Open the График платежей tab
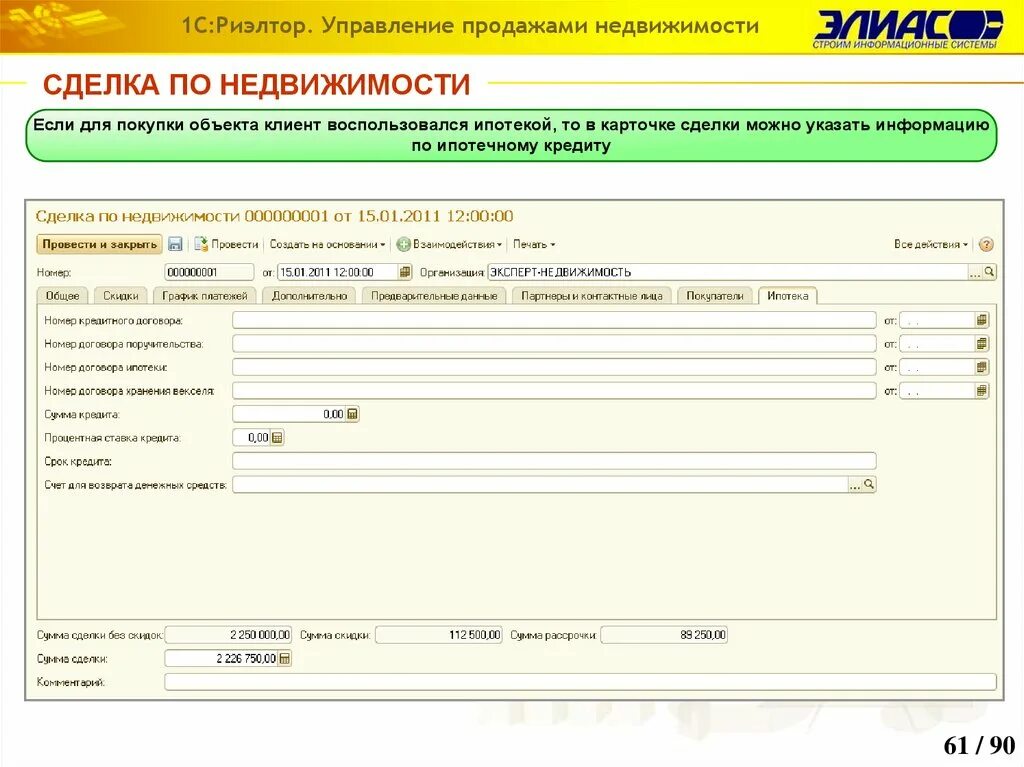The width and height of the screenshot is (1024, 767). pyautogui.click(x=204, y=296)
